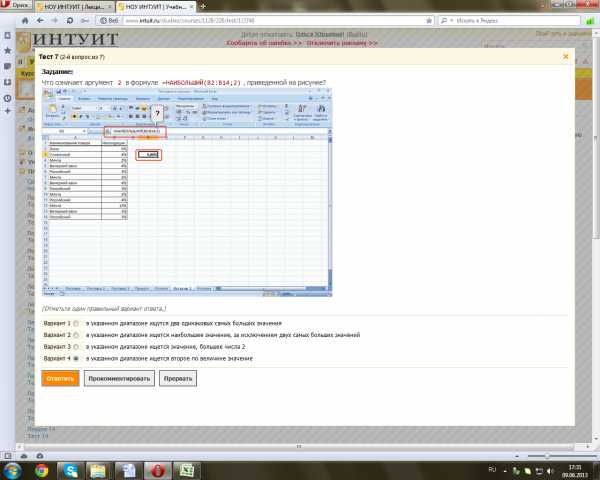
Task: Open the history clock panel in Opera sidebar
Action: pos(7,98)
